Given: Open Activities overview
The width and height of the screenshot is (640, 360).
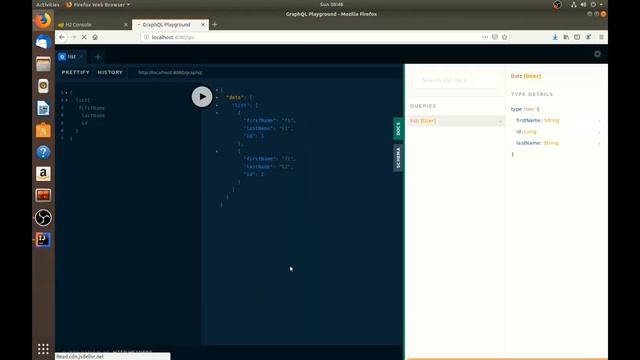Looking at the screenshot, I should point(48,4).
